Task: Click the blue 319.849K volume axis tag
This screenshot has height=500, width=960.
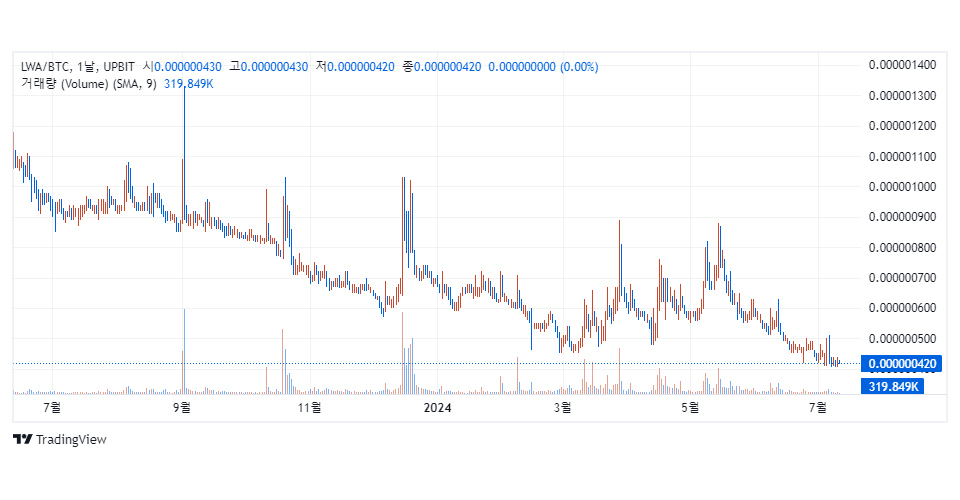Action: pos(893,386)
